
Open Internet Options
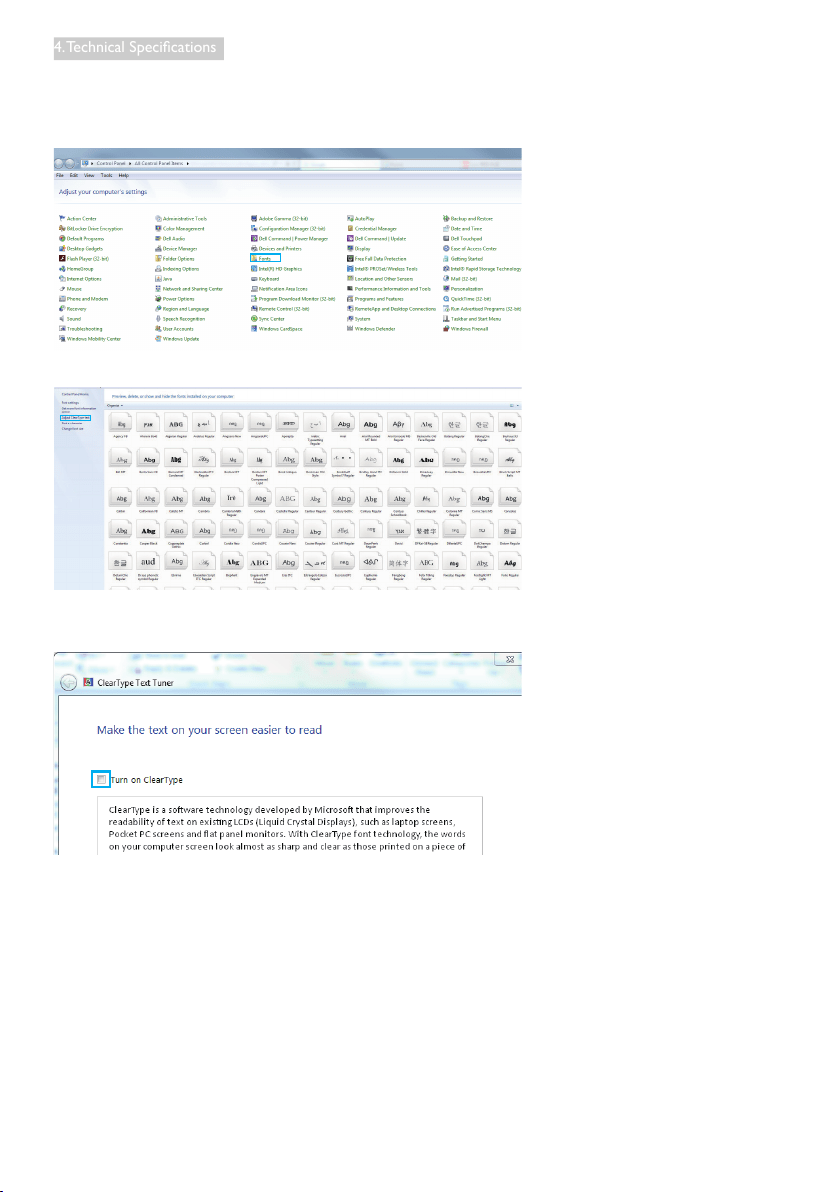(x=80, y=279)
